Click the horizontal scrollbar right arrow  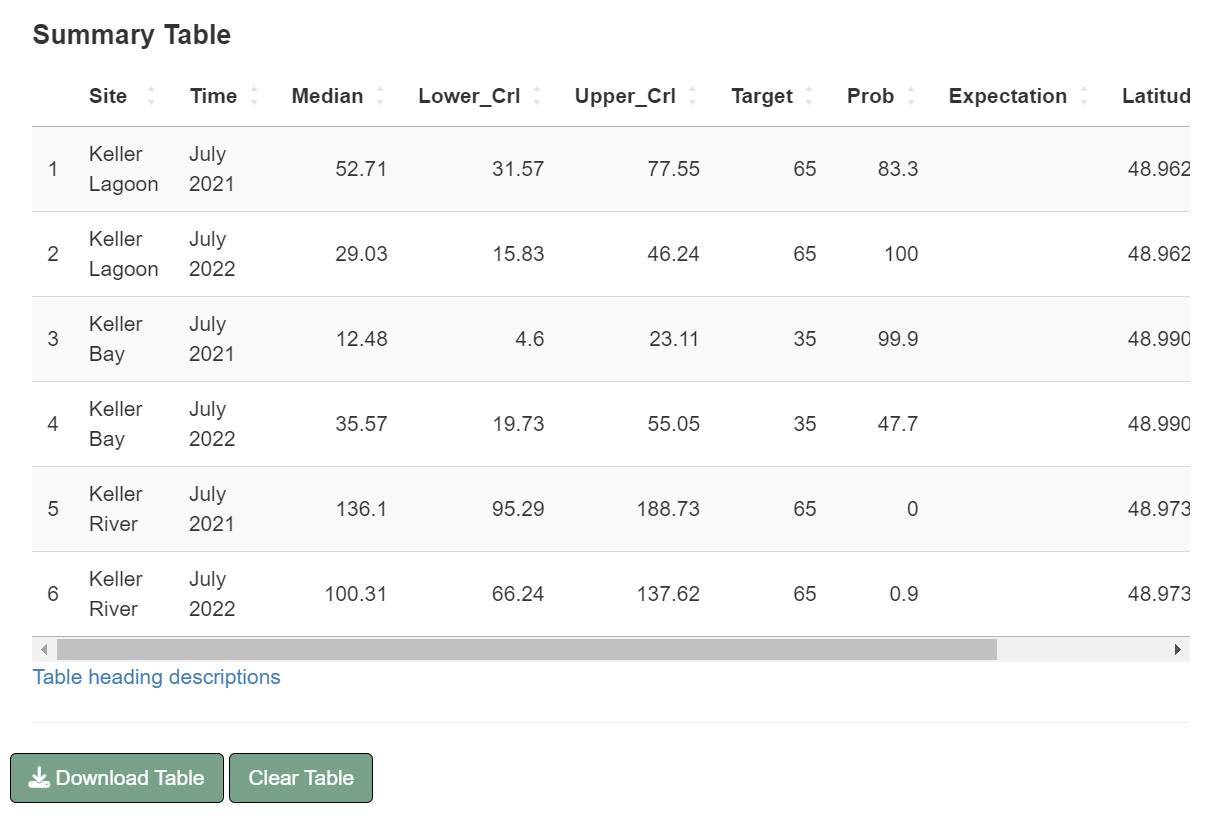click(1178, 650)
